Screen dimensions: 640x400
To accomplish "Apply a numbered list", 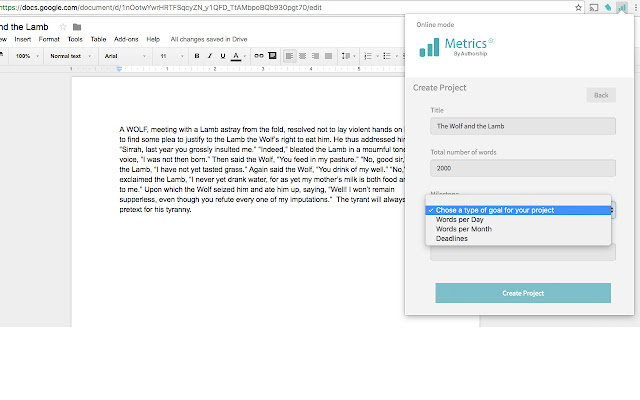I will point(370,56).
